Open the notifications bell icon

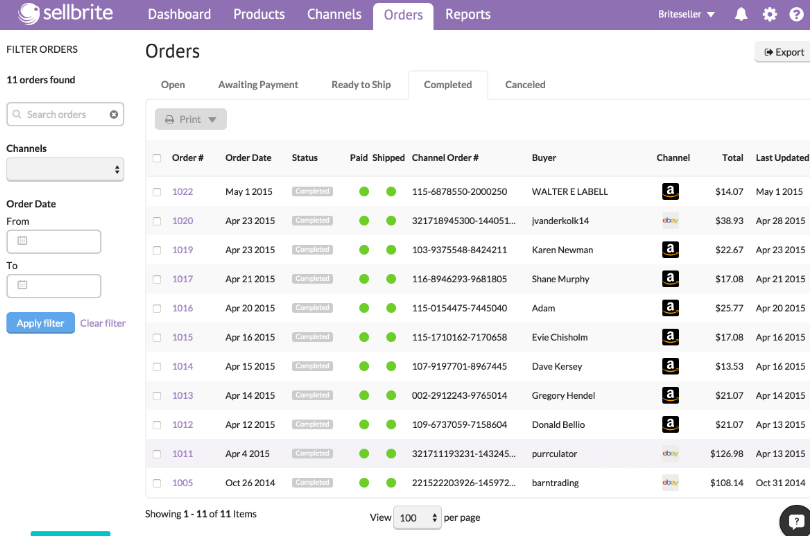[x=741, y=14]
